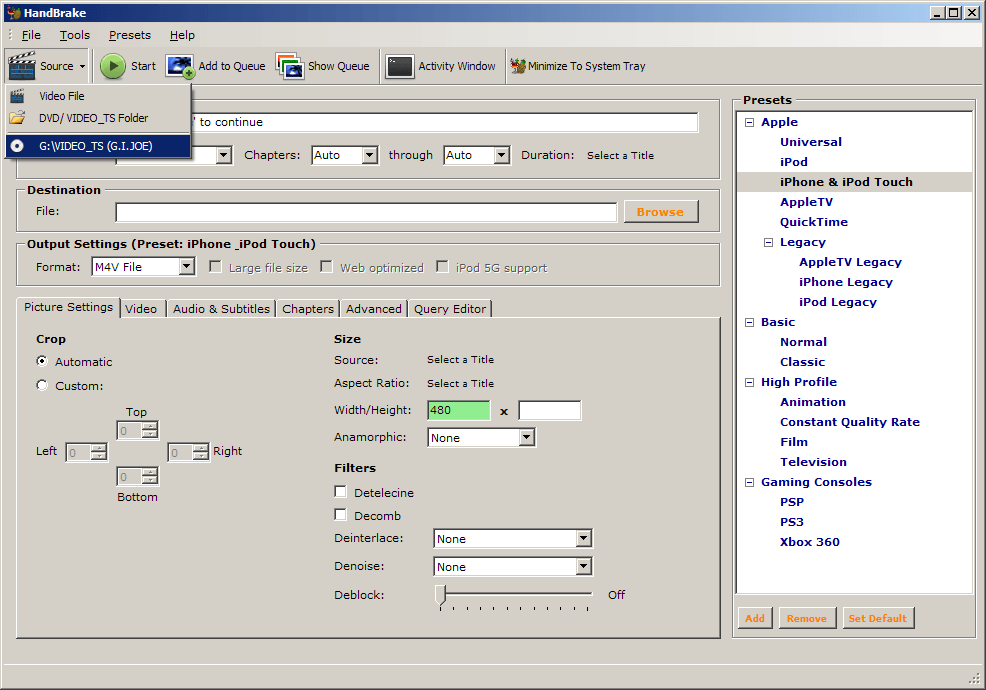Switch to the Chapters tab
Image resolution: width=986 pixels, height=690 pixels.
tap(308, 309)
